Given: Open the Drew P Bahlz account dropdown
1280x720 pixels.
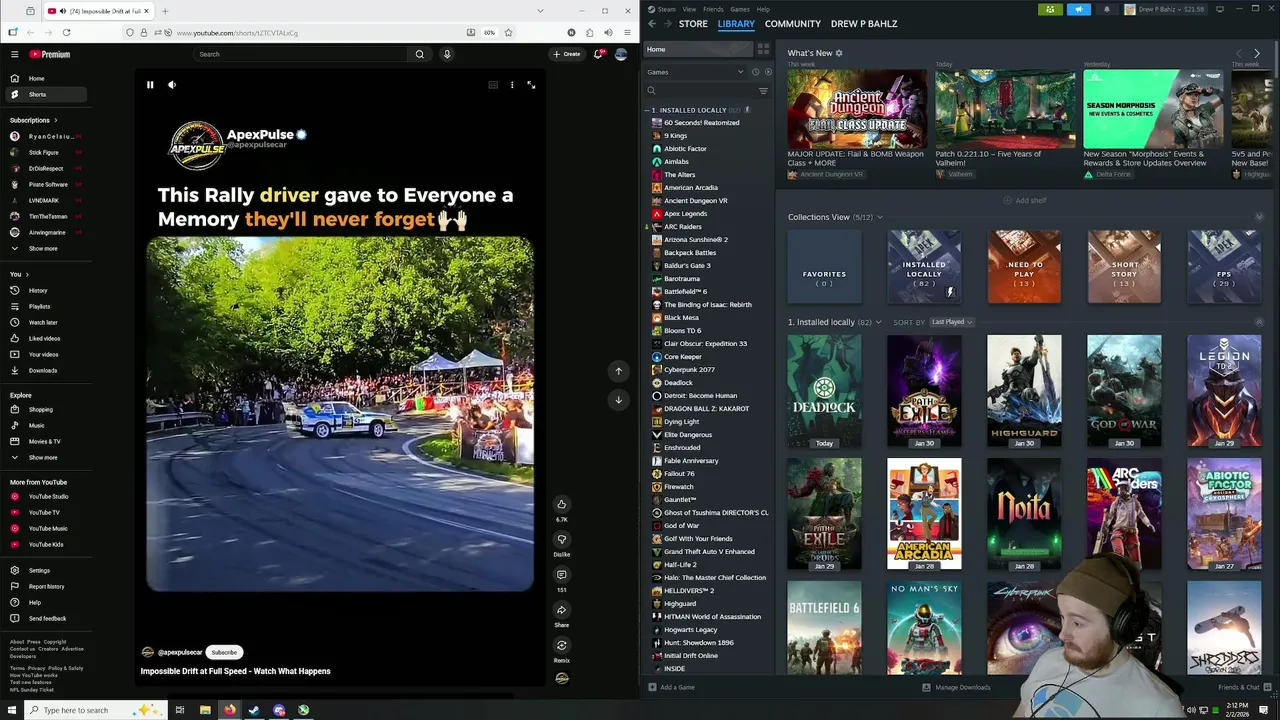Looking at the screenshot, I should pyautogui.click(x=1165, y=9).
